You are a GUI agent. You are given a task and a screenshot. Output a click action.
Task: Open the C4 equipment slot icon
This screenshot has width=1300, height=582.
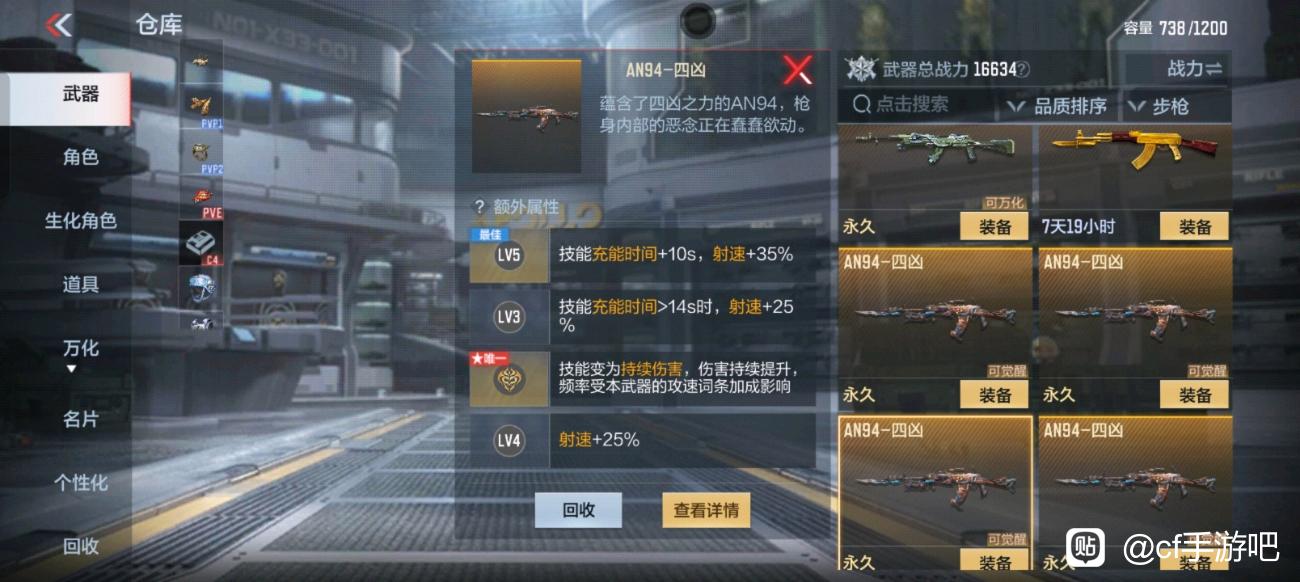pyautogui.click(x=202, y=243)
